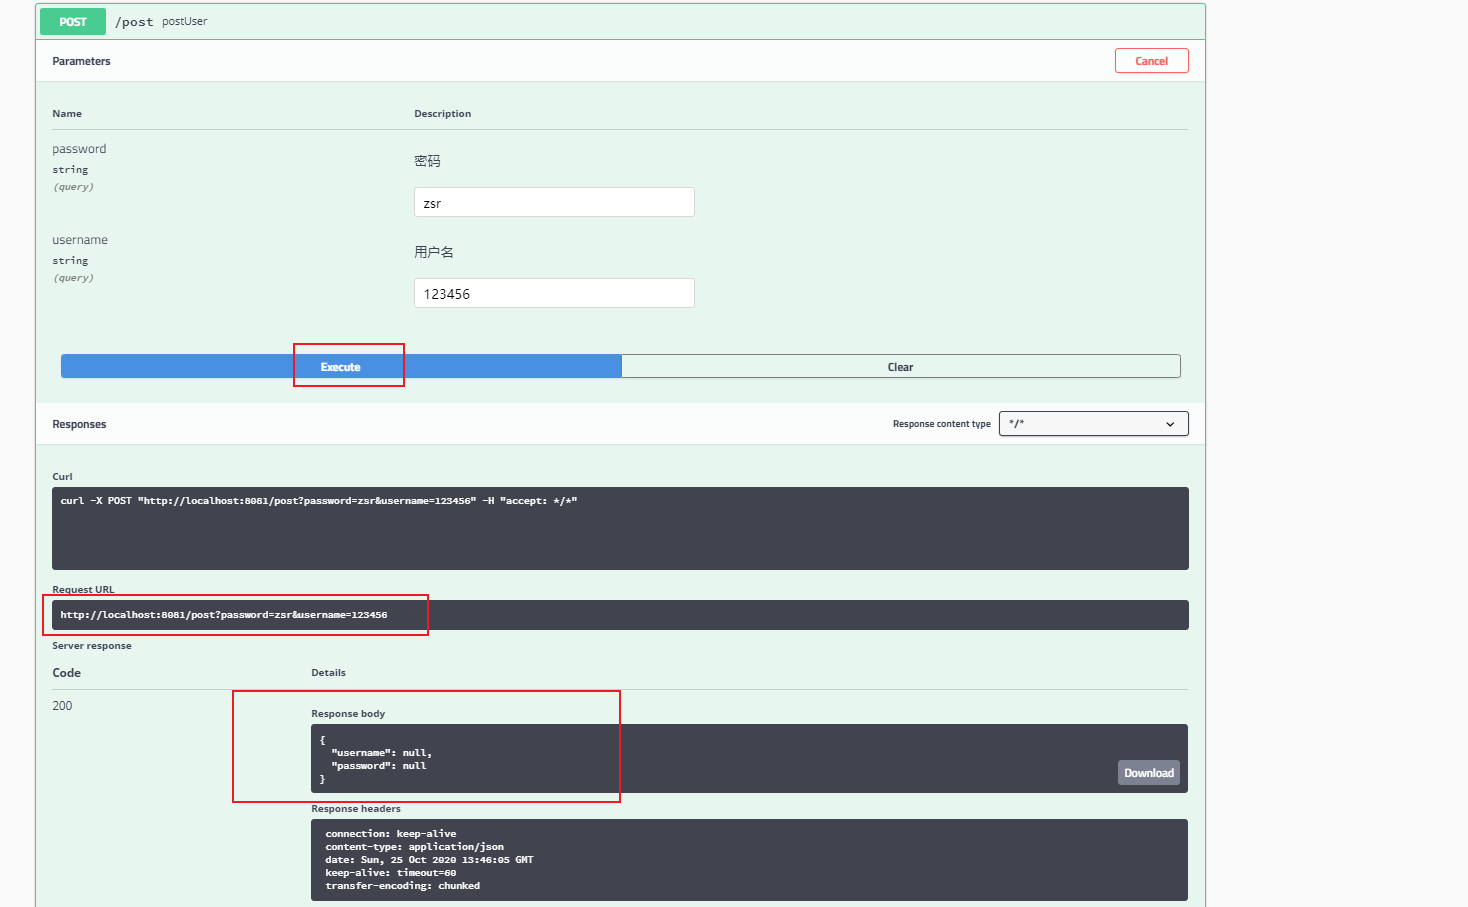
Task: Click the Curl label
Action: point(62,477)
